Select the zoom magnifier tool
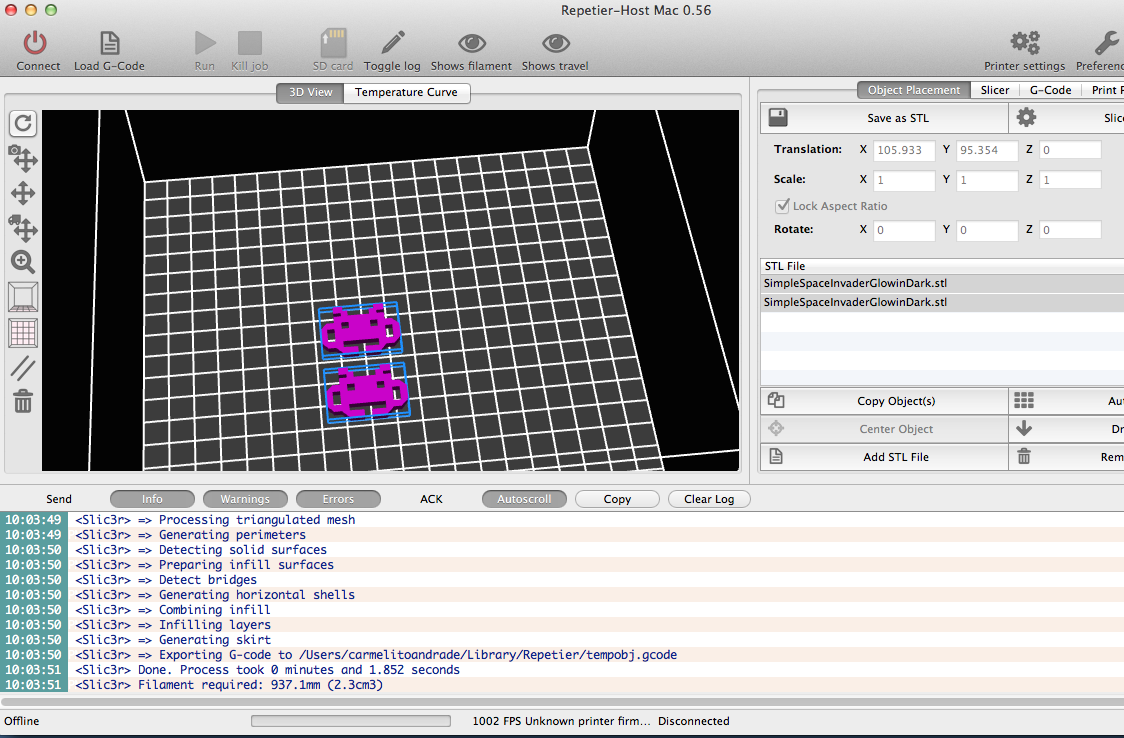This screenshot has height=738, width=1124. [x=23, y=262]
